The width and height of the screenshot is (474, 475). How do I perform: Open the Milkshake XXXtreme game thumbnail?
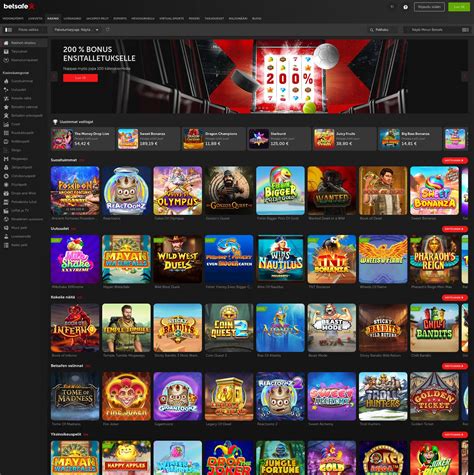[x=75, y=259]
